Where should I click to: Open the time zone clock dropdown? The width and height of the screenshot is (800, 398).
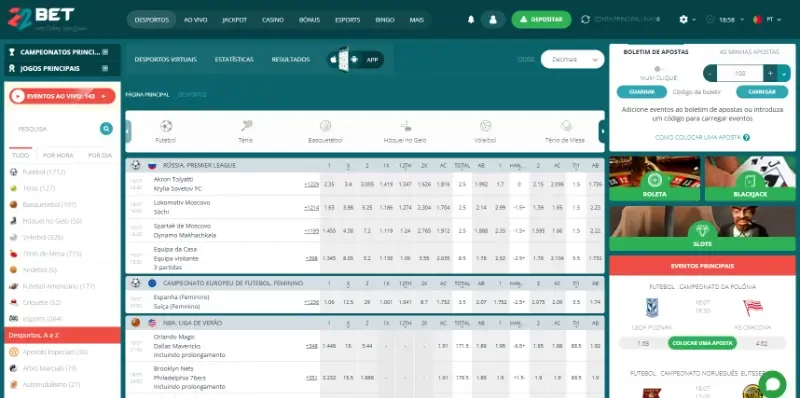click(x=723, y=19)
